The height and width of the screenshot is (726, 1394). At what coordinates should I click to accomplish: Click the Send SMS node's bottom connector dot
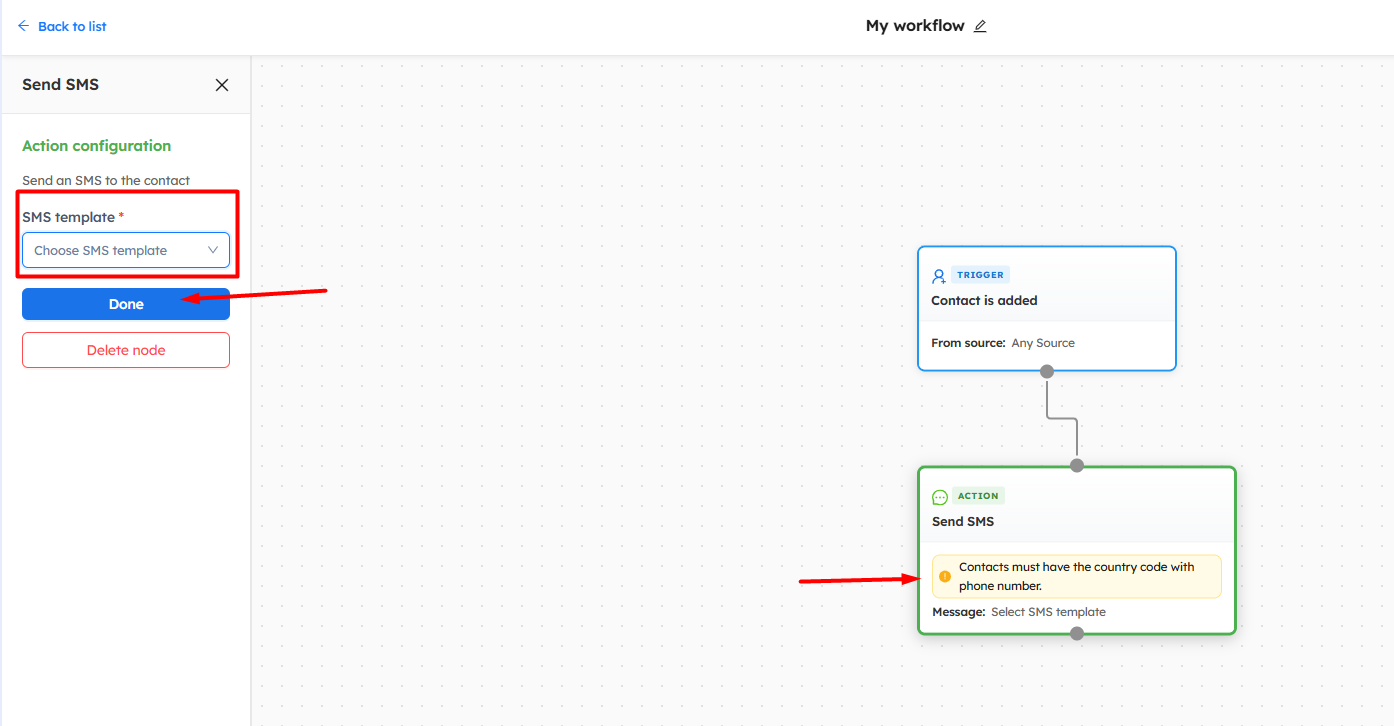coord(1077,633)
